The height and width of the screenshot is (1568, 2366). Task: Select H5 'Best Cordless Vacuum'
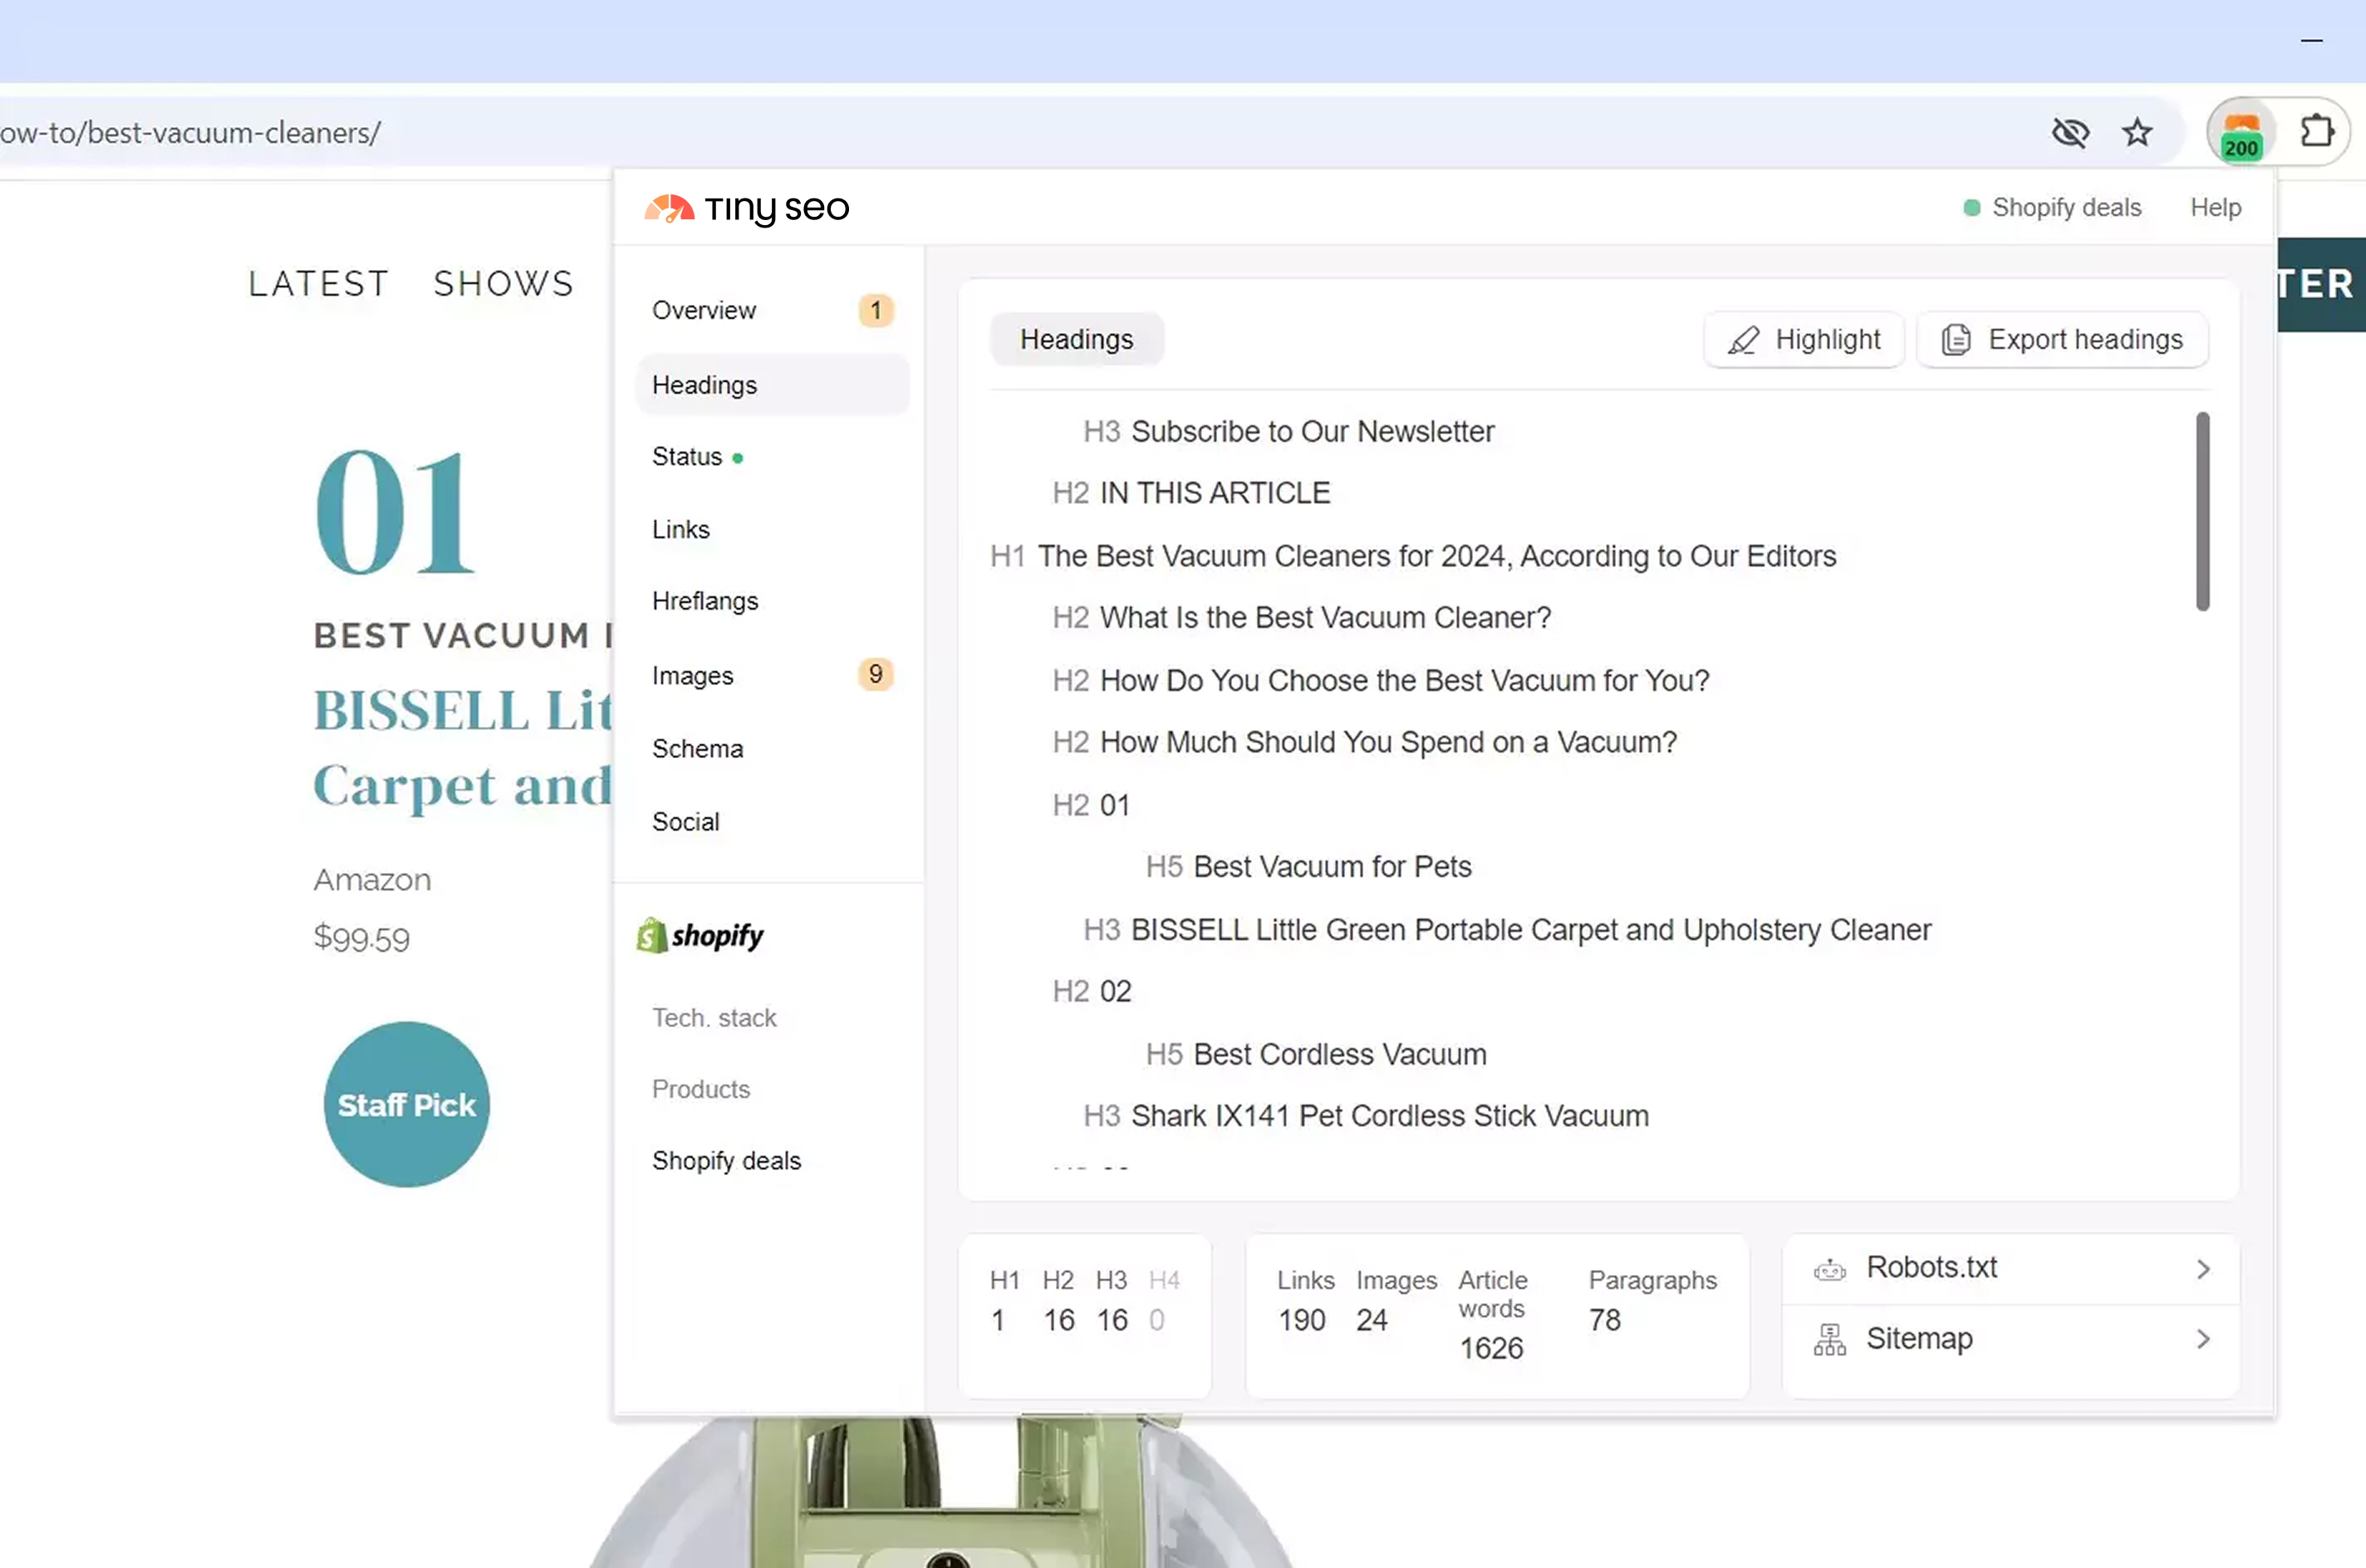(1339, 1055)
